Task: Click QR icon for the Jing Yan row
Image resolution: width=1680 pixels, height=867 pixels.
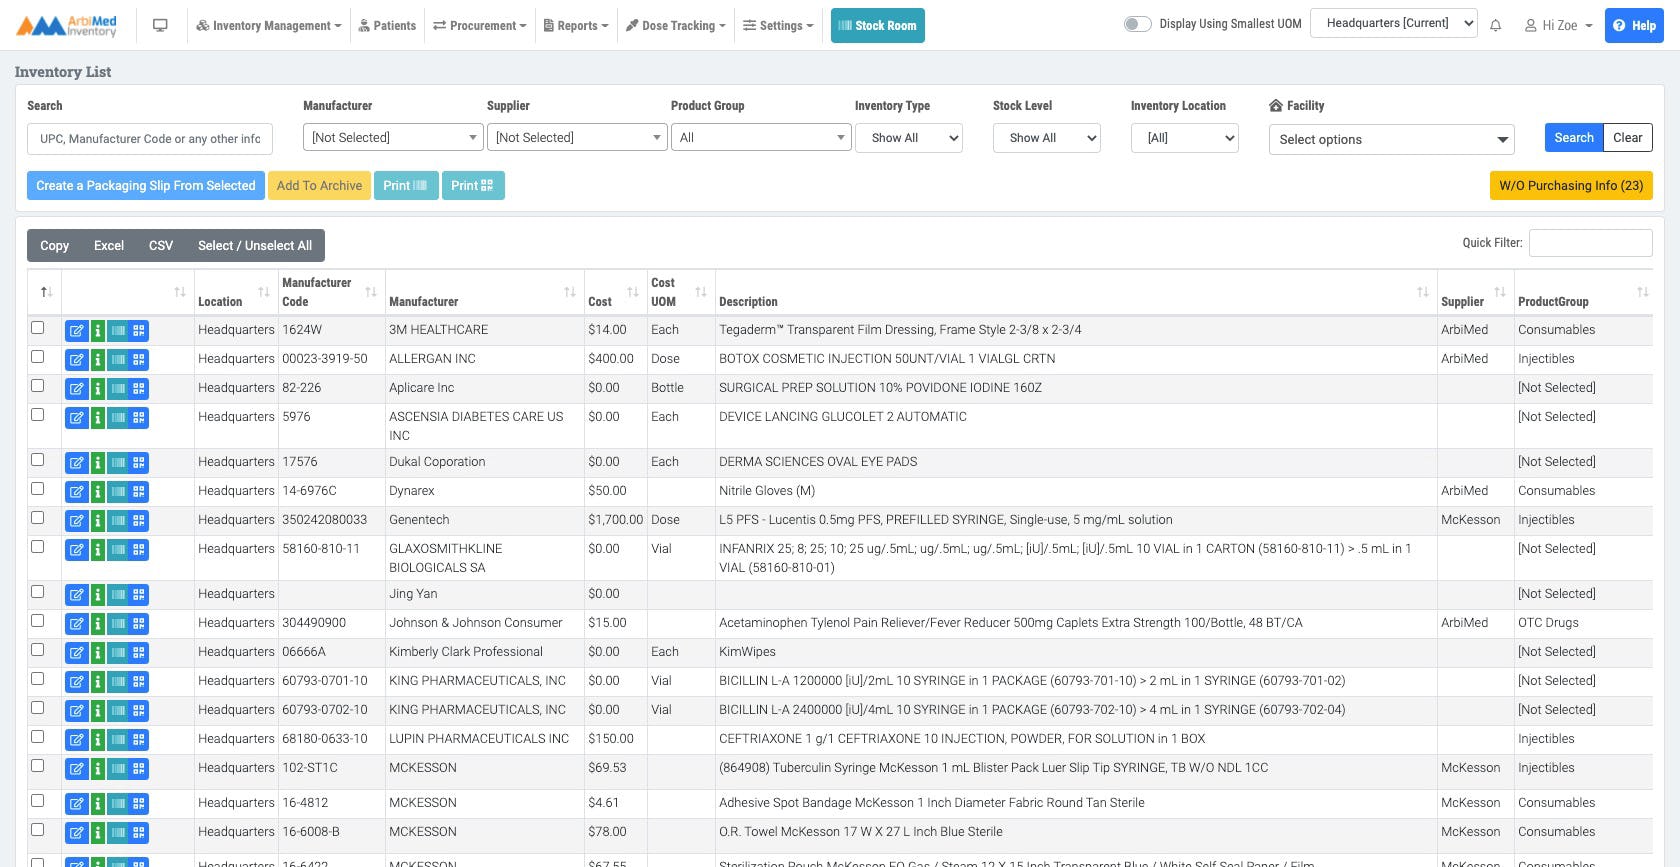Action: click(x=139, y=595)
